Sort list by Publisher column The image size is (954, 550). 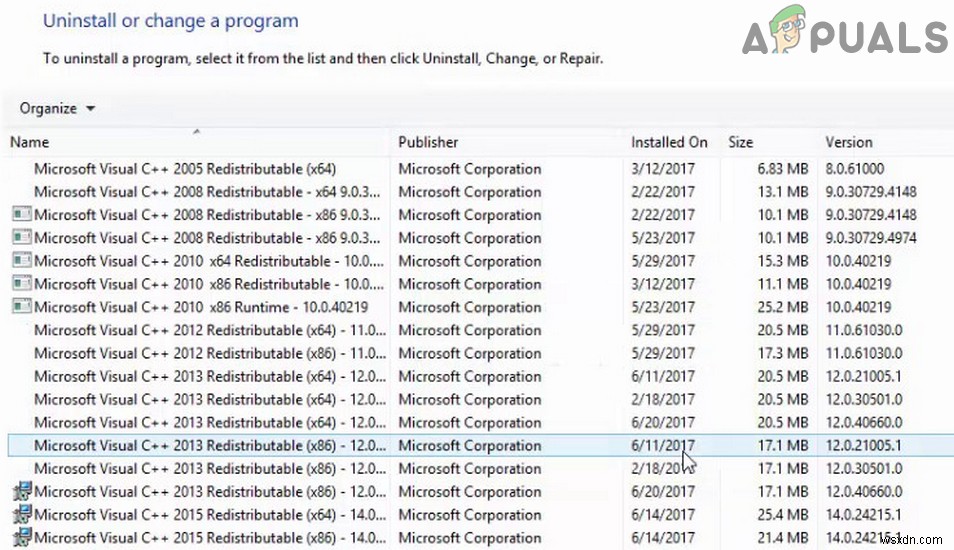pyautogui.click(x=428, y=142)
